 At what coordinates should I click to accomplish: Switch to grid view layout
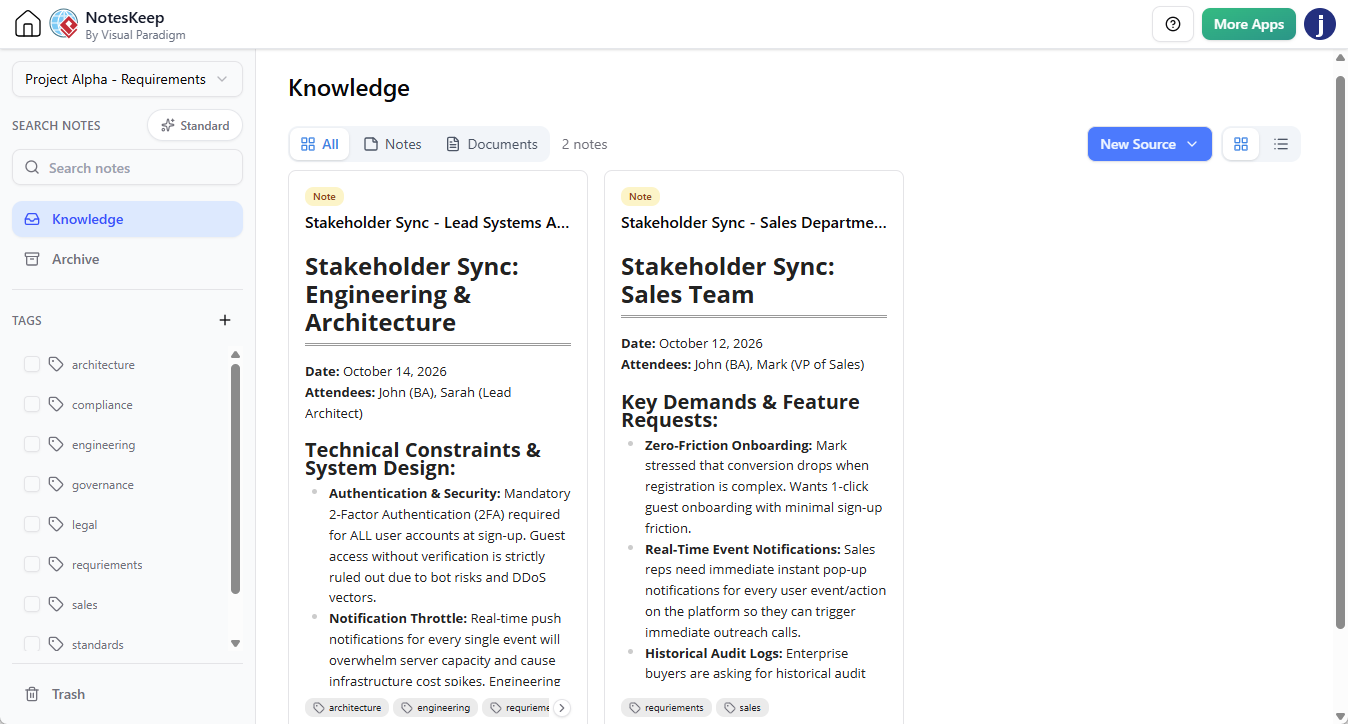tap(1241, 144)
